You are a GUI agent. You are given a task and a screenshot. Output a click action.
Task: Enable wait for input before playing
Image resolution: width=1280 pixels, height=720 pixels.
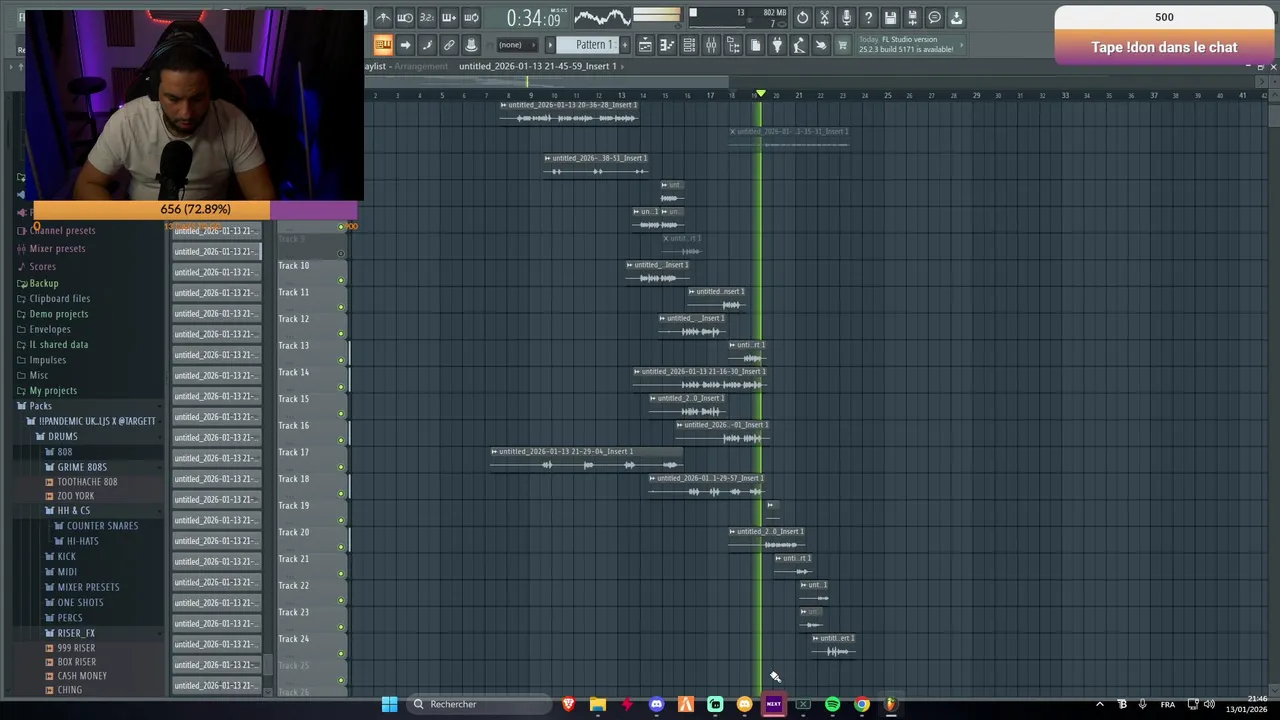click(405, 17)
